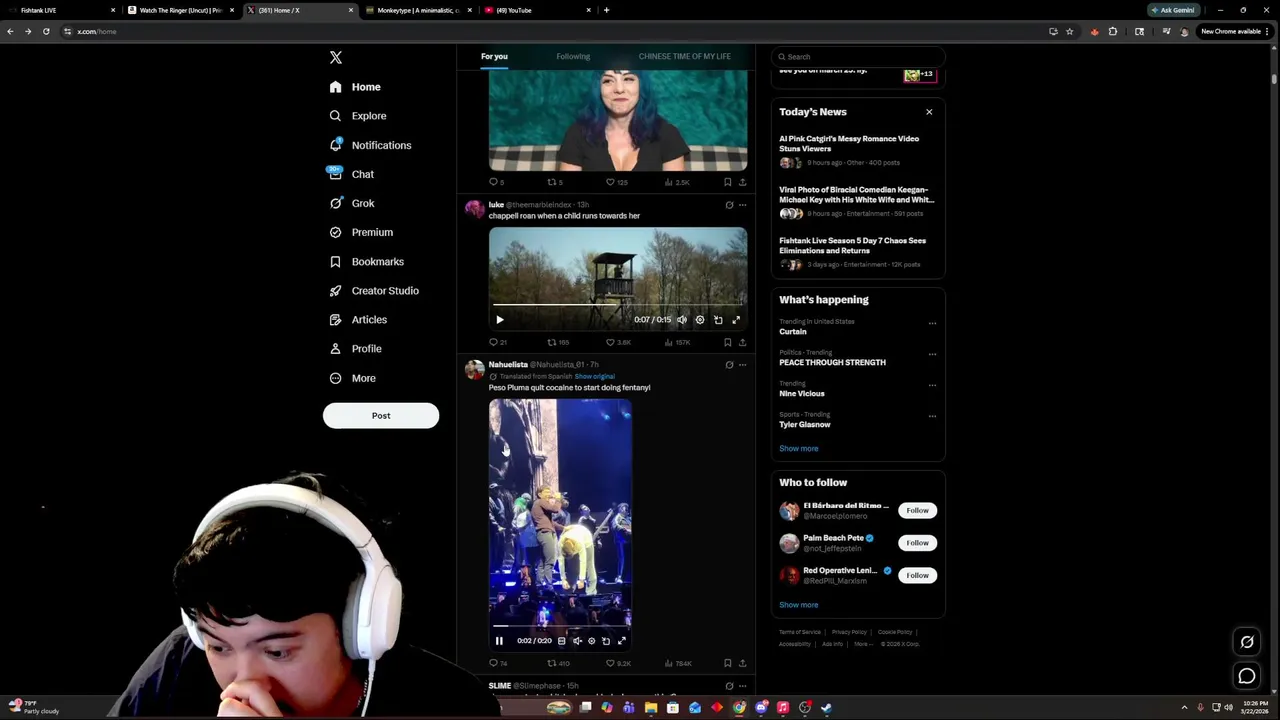Like the top post with 125 likes

pos(616,182)
